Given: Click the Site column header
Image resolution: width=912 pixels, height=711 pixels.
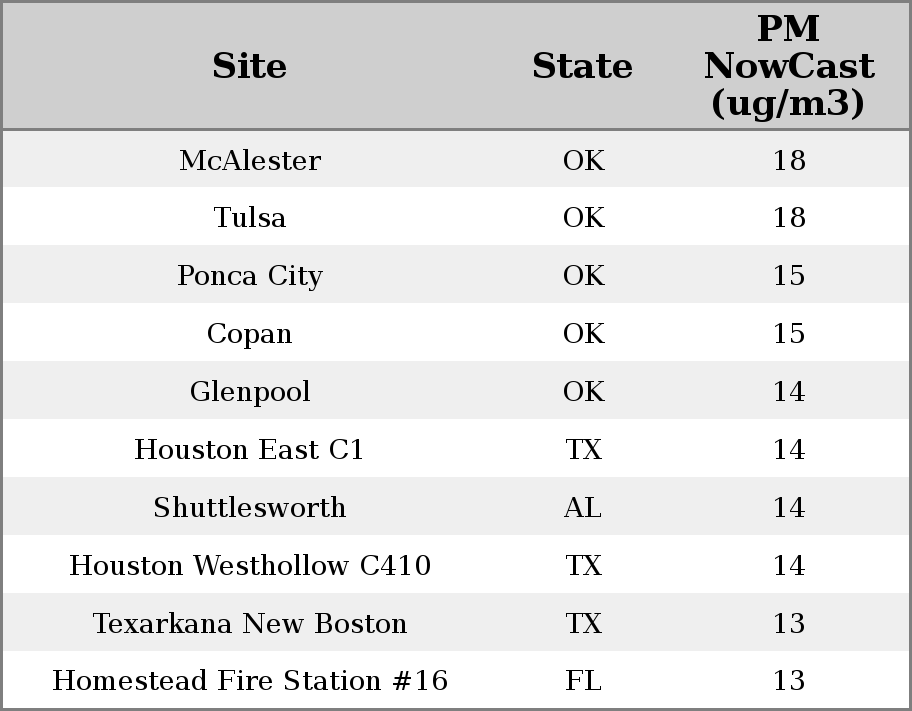Looking at the screenshot, I should [249, 66].
